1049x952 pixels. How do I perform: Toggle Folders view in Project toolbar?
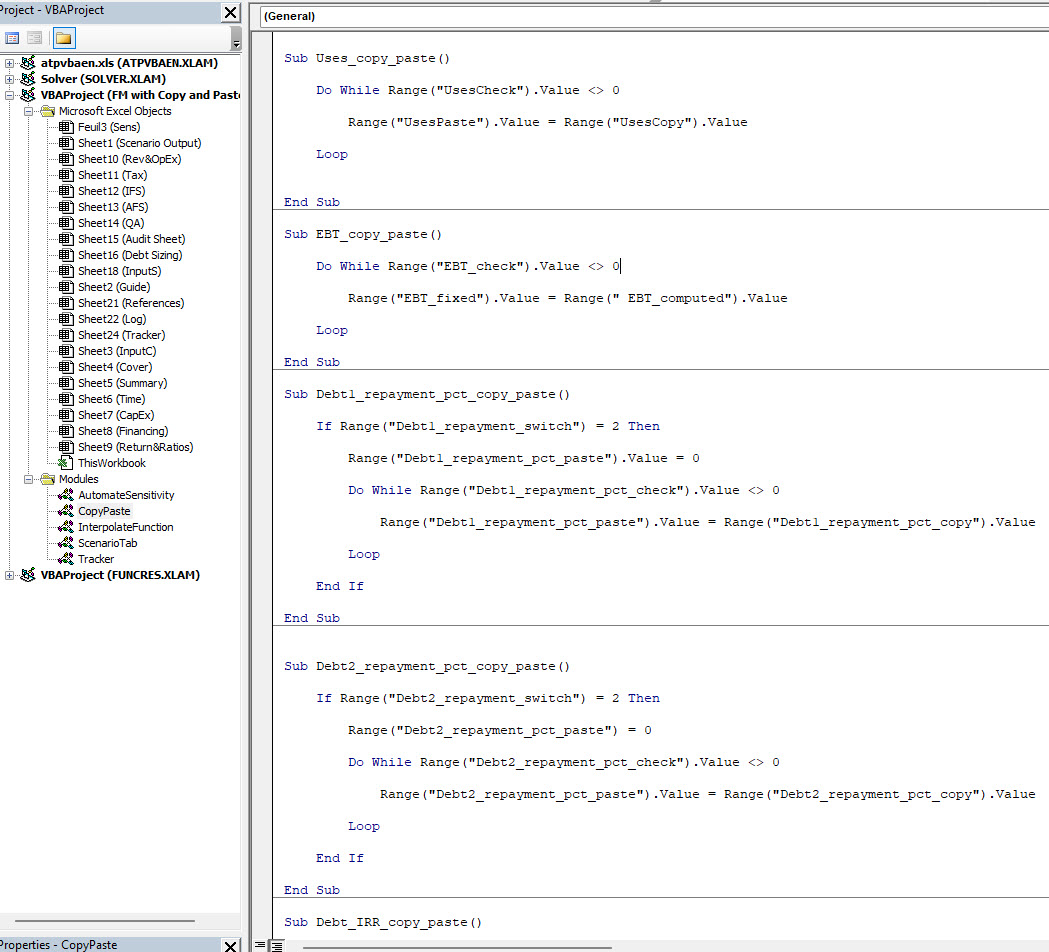point(64,38)
